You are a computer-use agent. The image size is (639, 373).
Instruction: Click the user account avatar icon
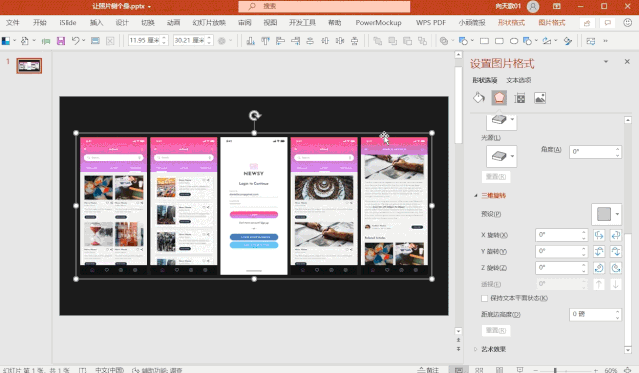click(533, 6)
